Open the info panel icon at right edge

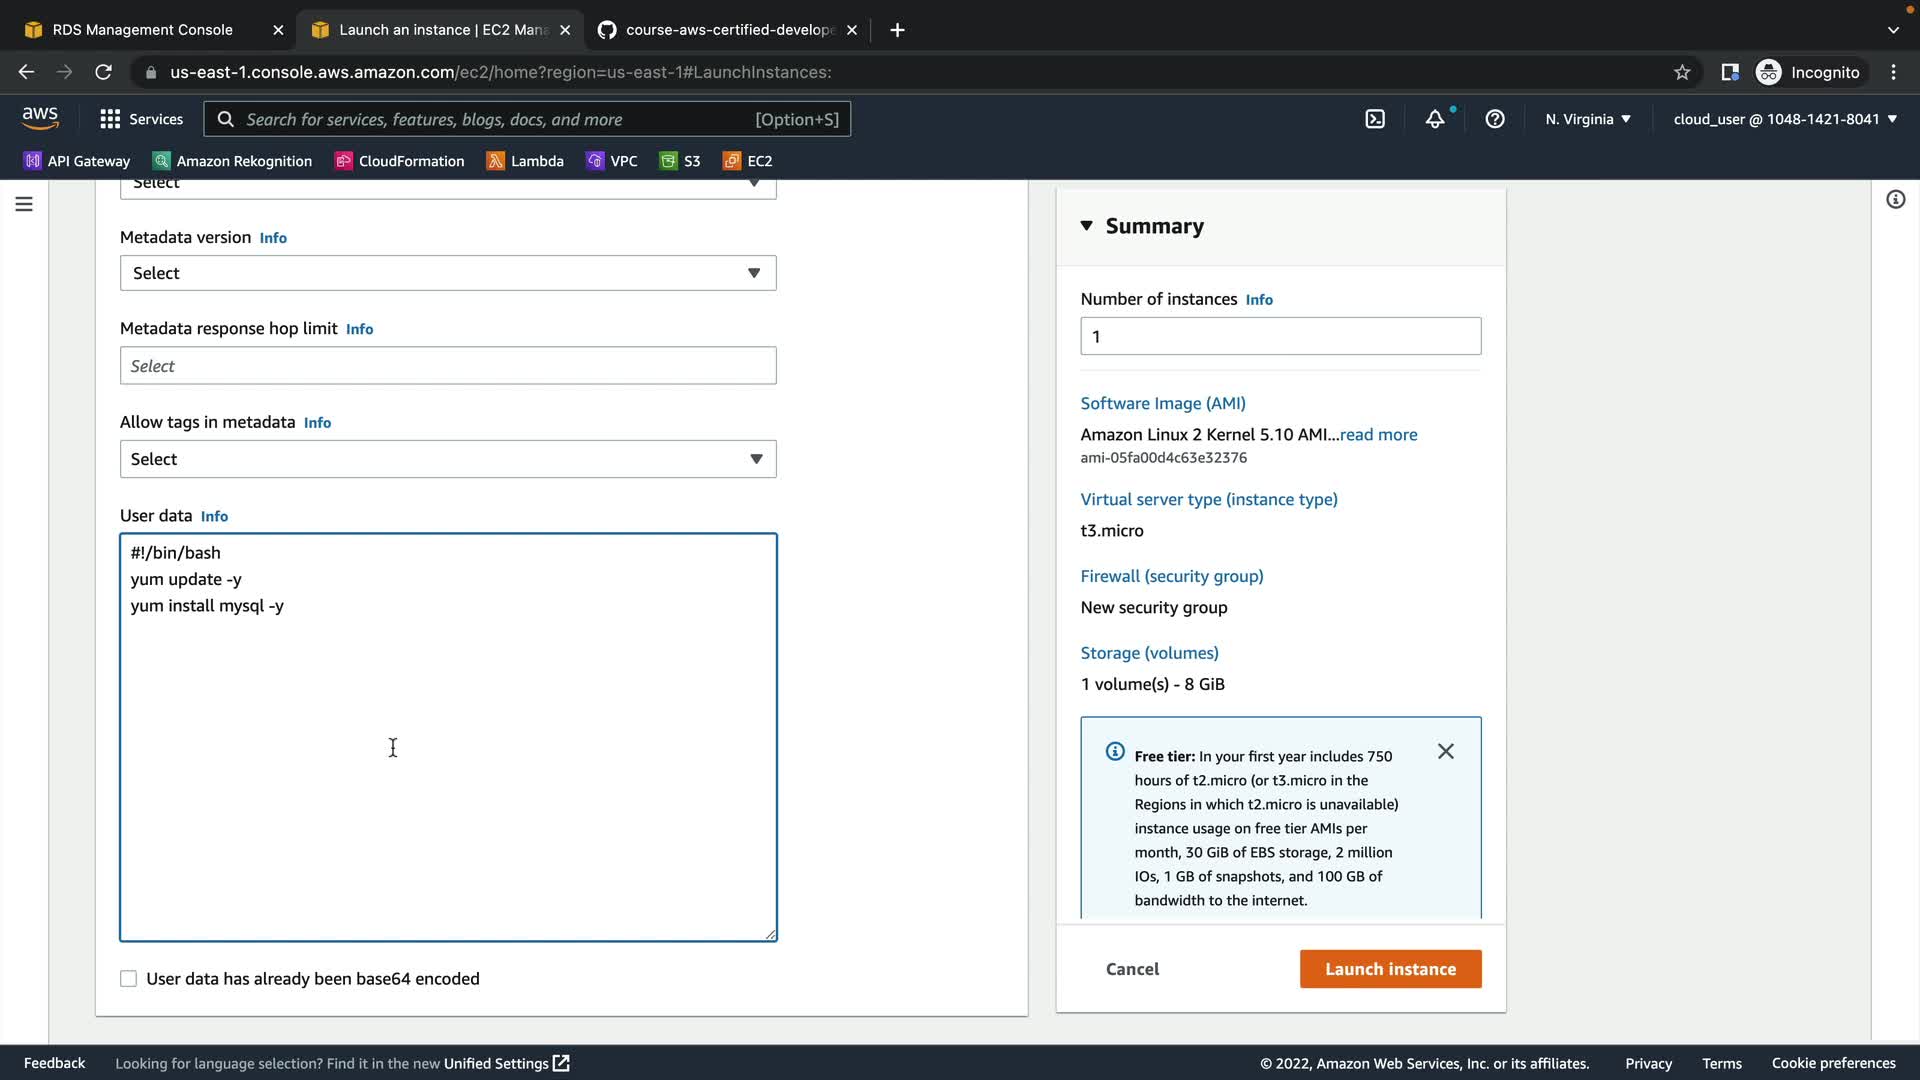click(1895, 200)
